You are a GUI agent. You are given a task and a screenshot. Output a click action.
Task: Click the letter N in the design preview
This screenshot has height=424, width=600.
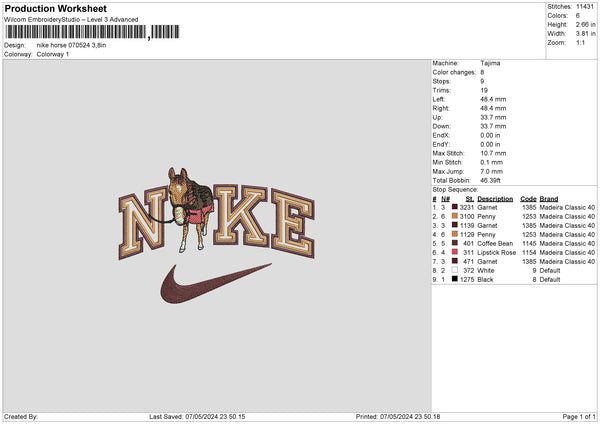tap(143, 223)
